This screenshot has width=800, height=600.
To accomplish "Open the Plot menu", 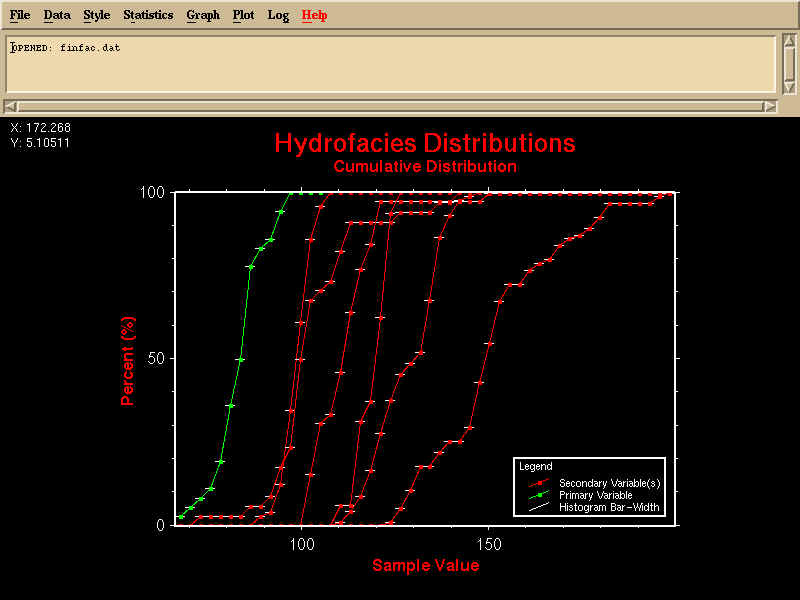I will [x=243, y=15].
